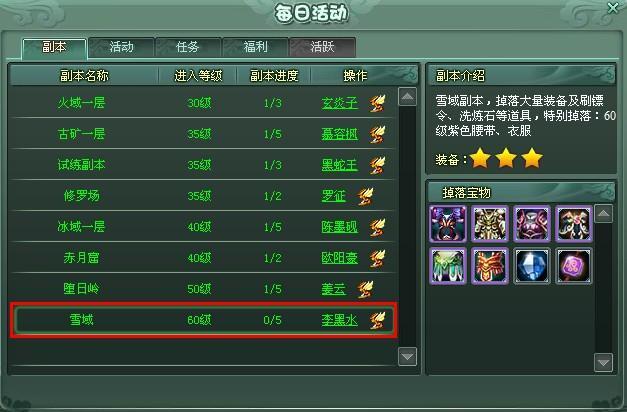Click the winged boot icon beside 玄炎子
627x412 pixels.
click(377, 103)
